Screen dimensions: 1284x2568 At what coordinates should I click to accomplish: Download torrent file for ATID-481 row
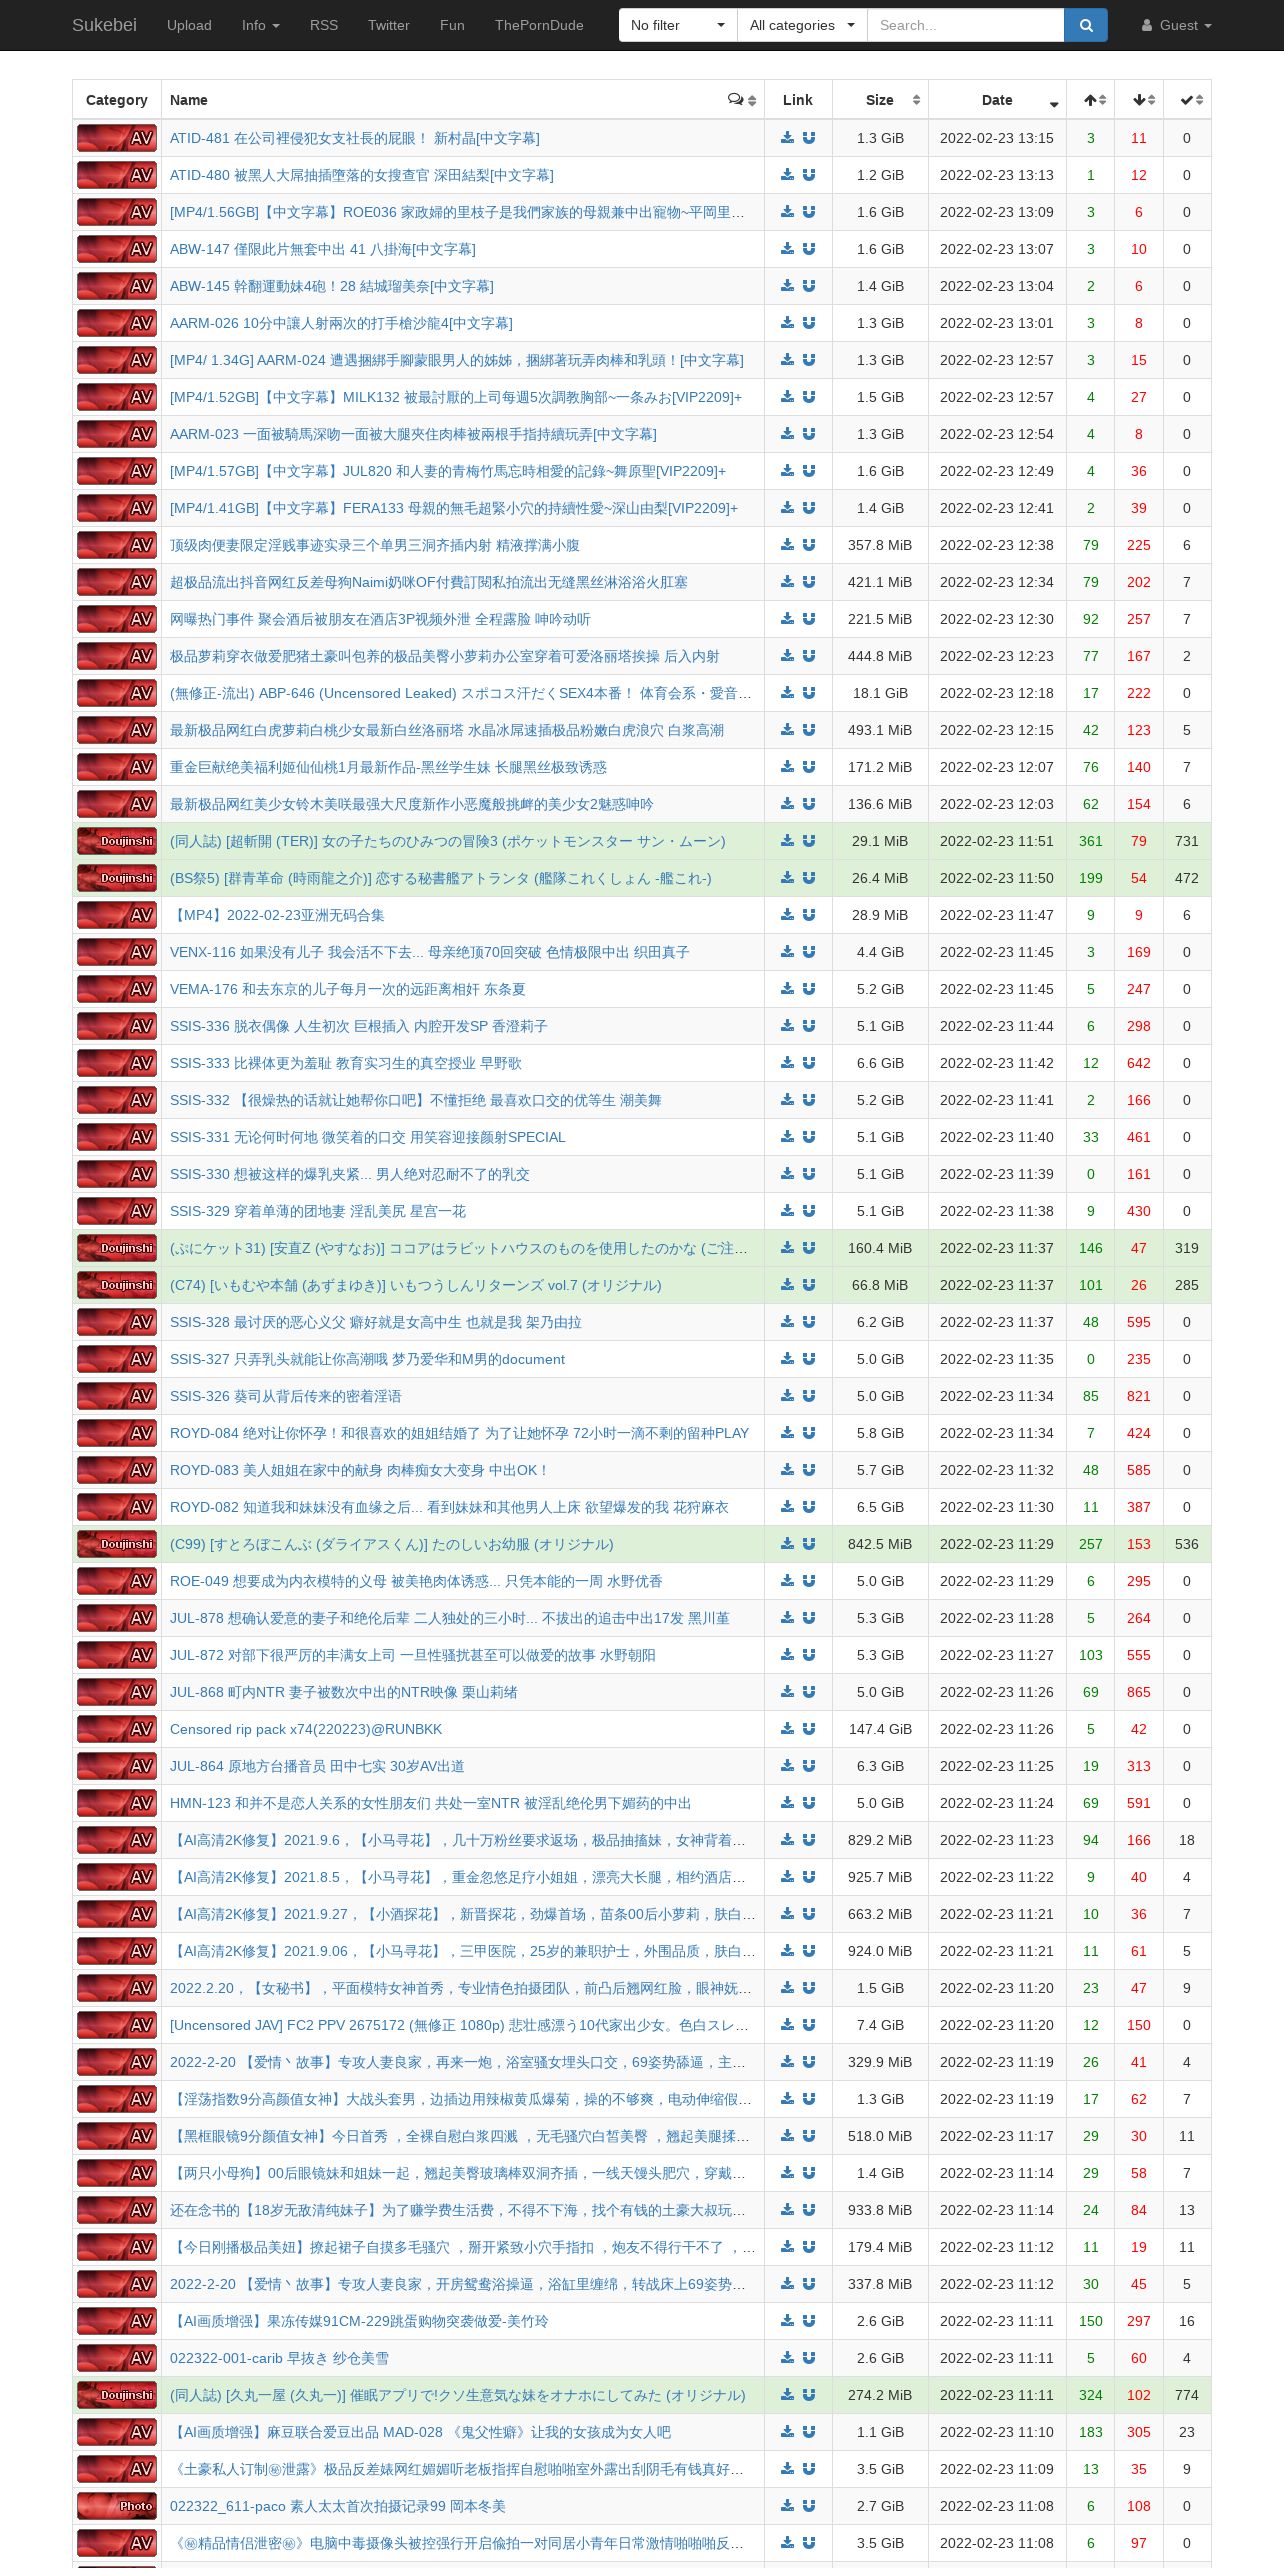click(787, 138)
